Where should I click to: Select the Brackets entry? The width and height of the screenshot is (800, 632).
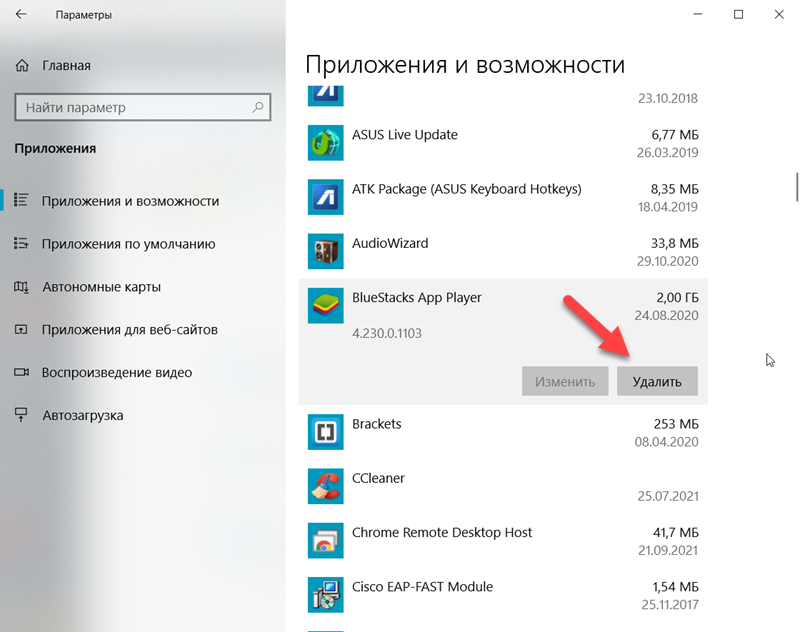[503, 432]
